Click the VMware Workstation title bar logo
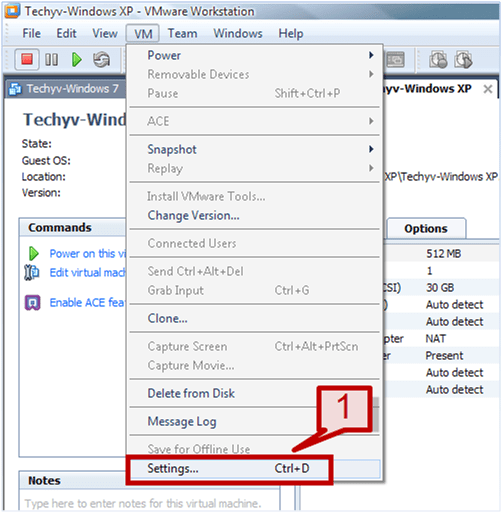The image size is (503, 513). pos(12,11)
